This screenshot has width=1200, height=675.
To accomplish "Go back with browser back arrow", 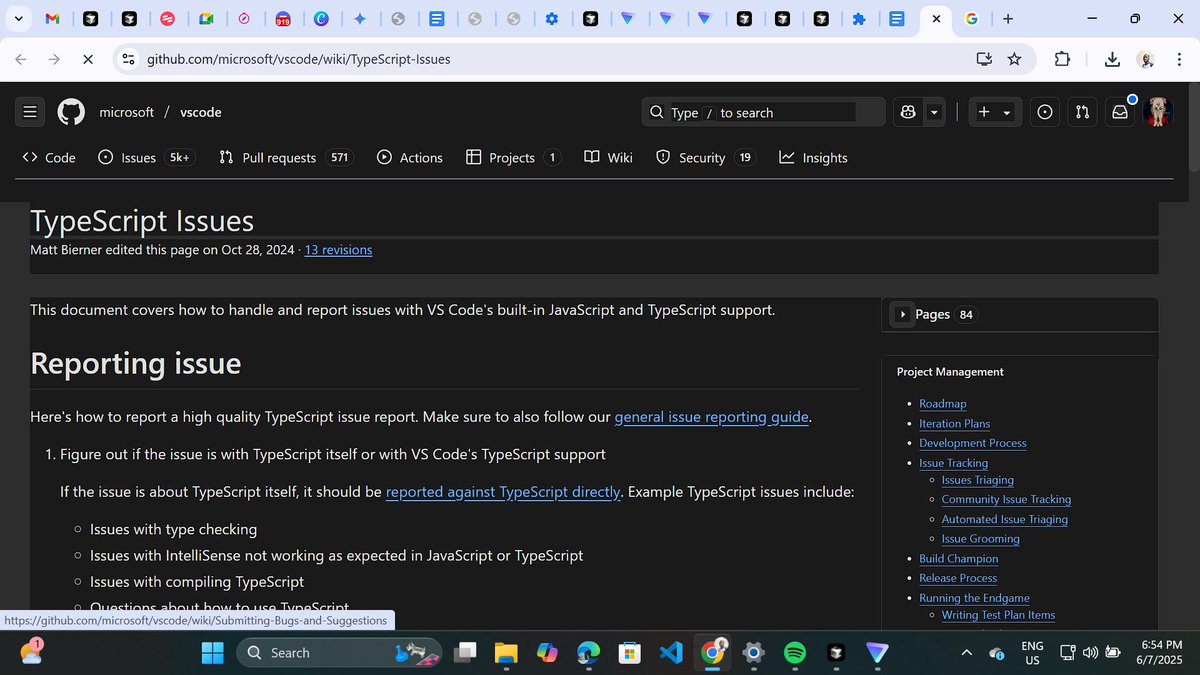I will tap(21, 59).
